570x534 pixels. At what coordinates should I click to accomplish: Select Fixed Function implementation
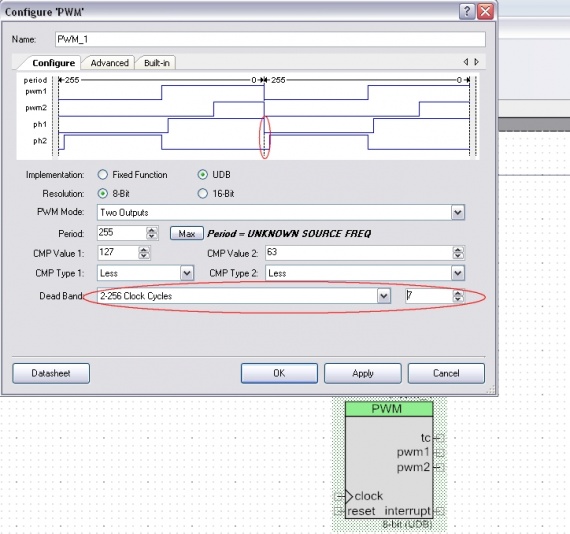[103, 175]
